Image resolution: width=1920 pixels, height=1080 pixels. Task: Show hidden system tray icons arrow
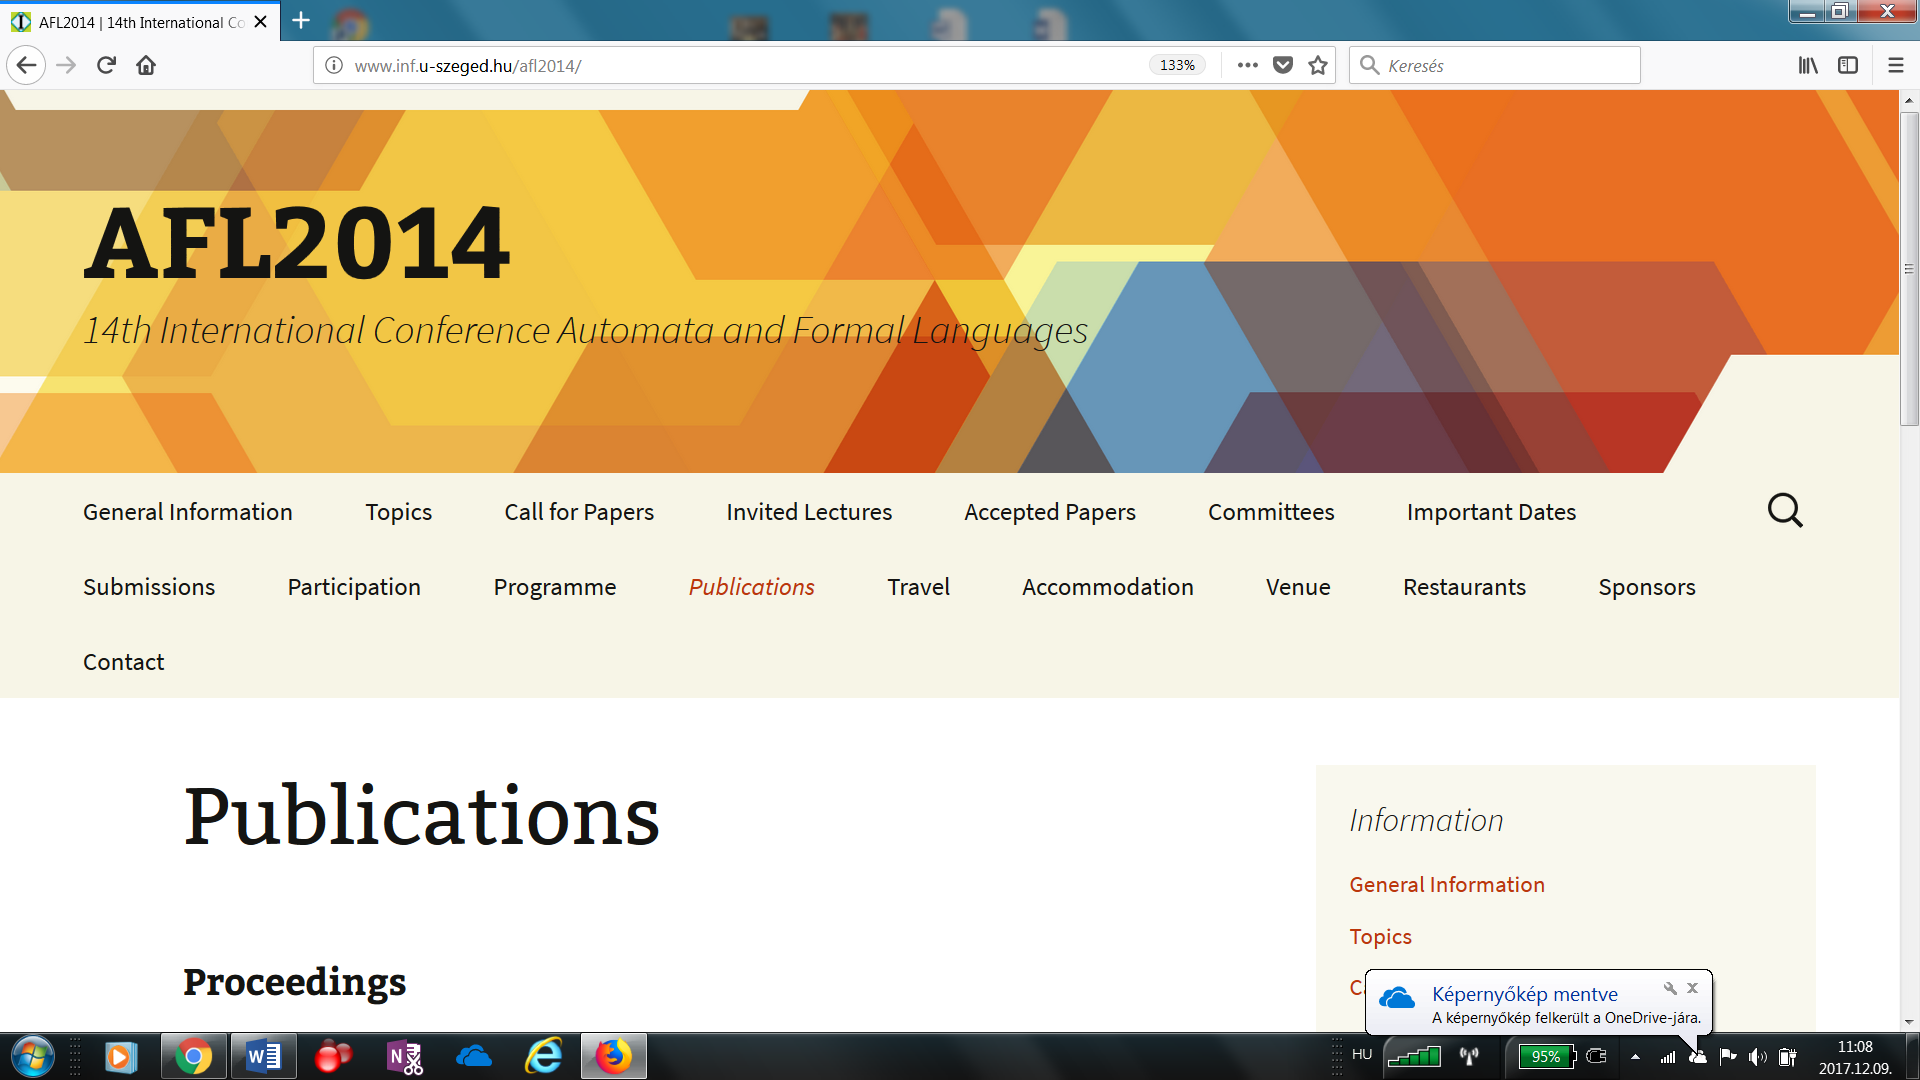click(1635, 1057)
